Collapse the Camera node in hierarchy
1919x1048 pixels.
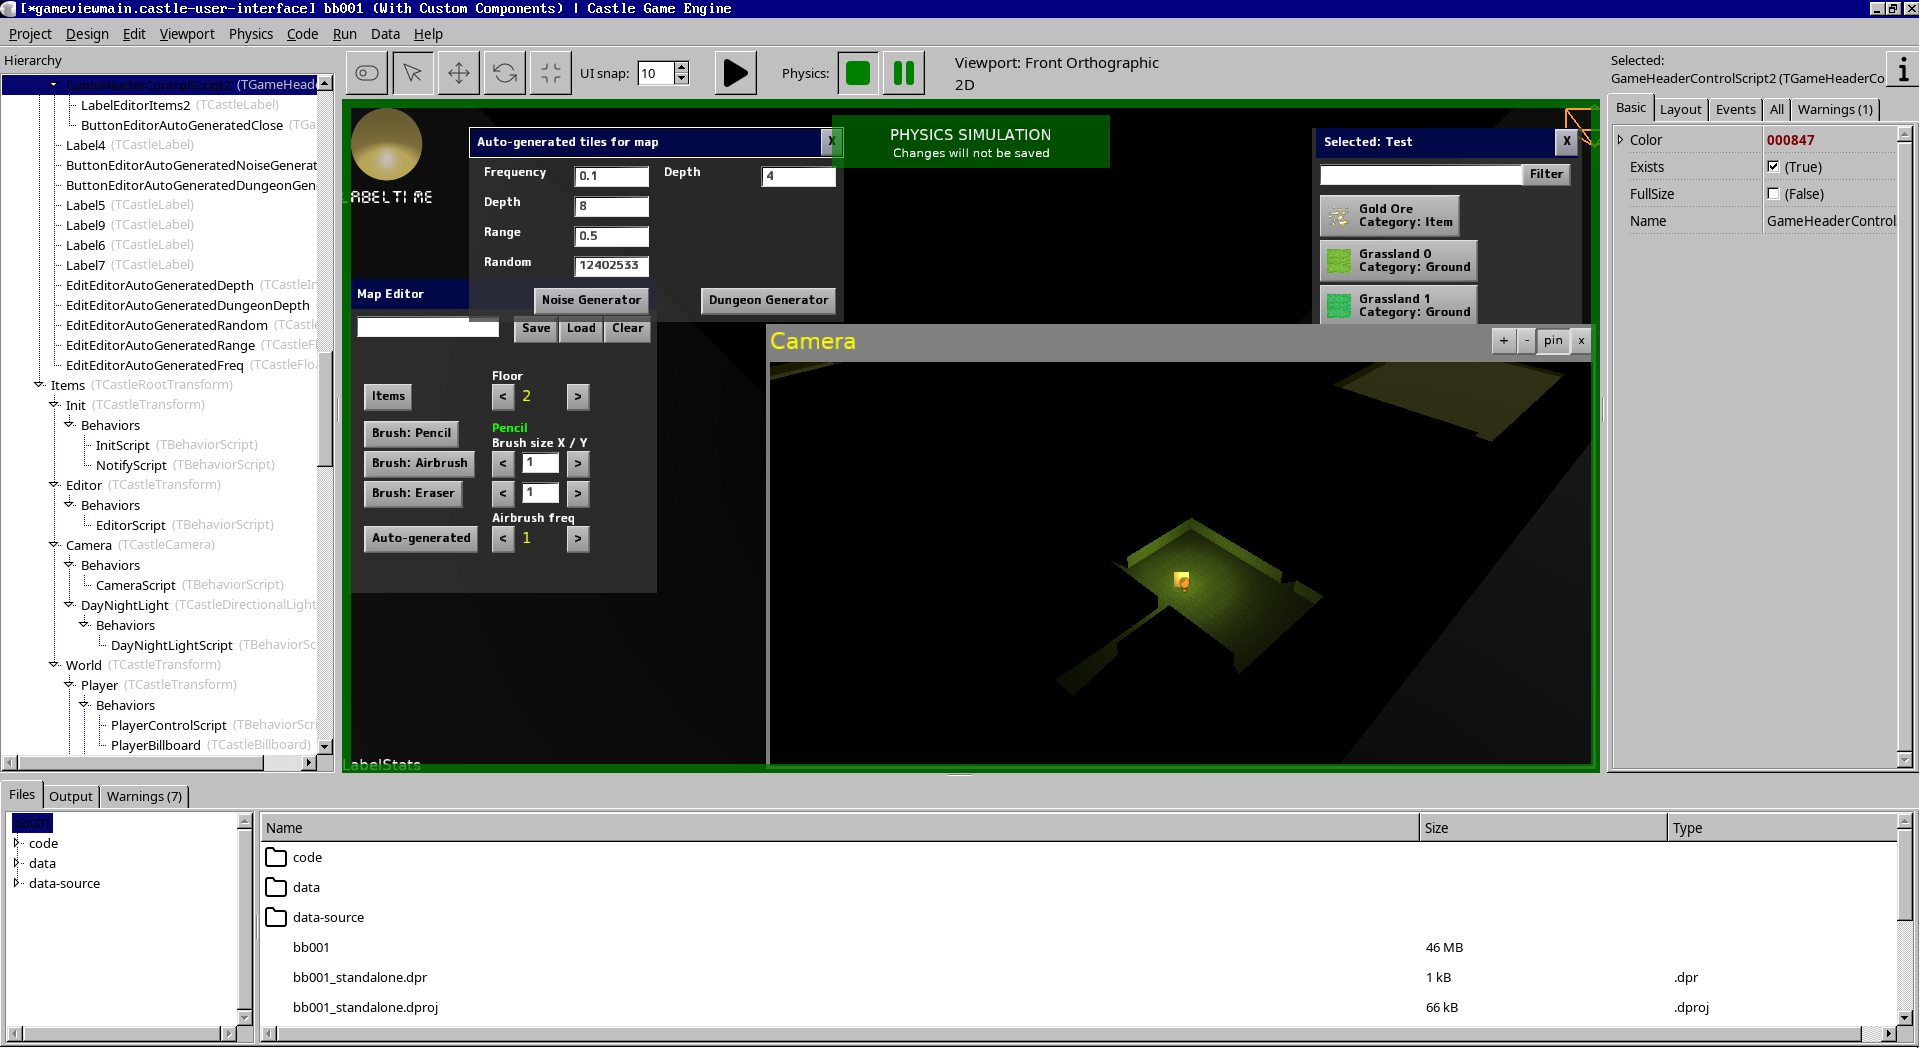click(x=54, y=544)
